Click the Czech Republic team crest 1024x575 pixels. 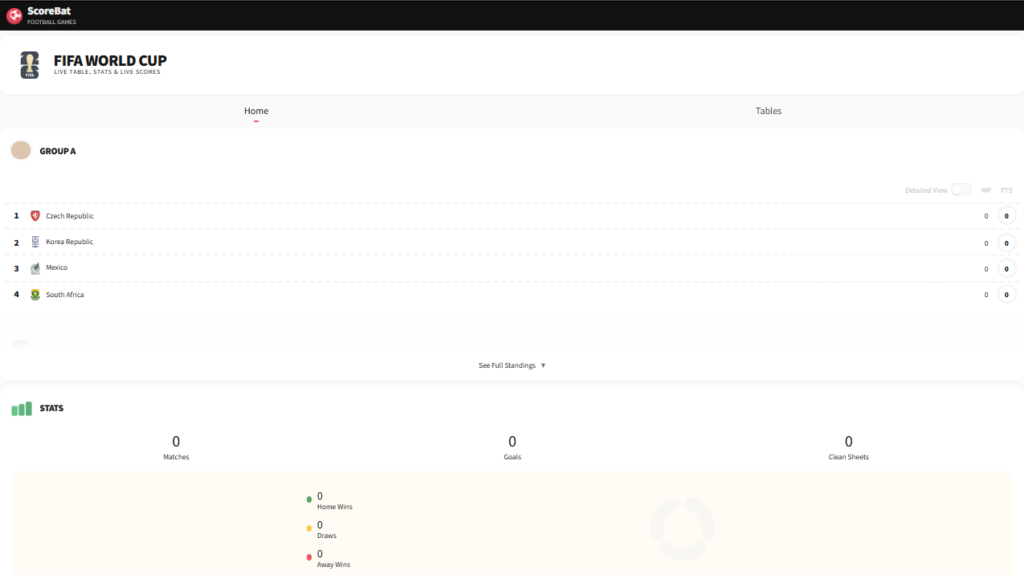pyautogui.click(x=35, y=216)
